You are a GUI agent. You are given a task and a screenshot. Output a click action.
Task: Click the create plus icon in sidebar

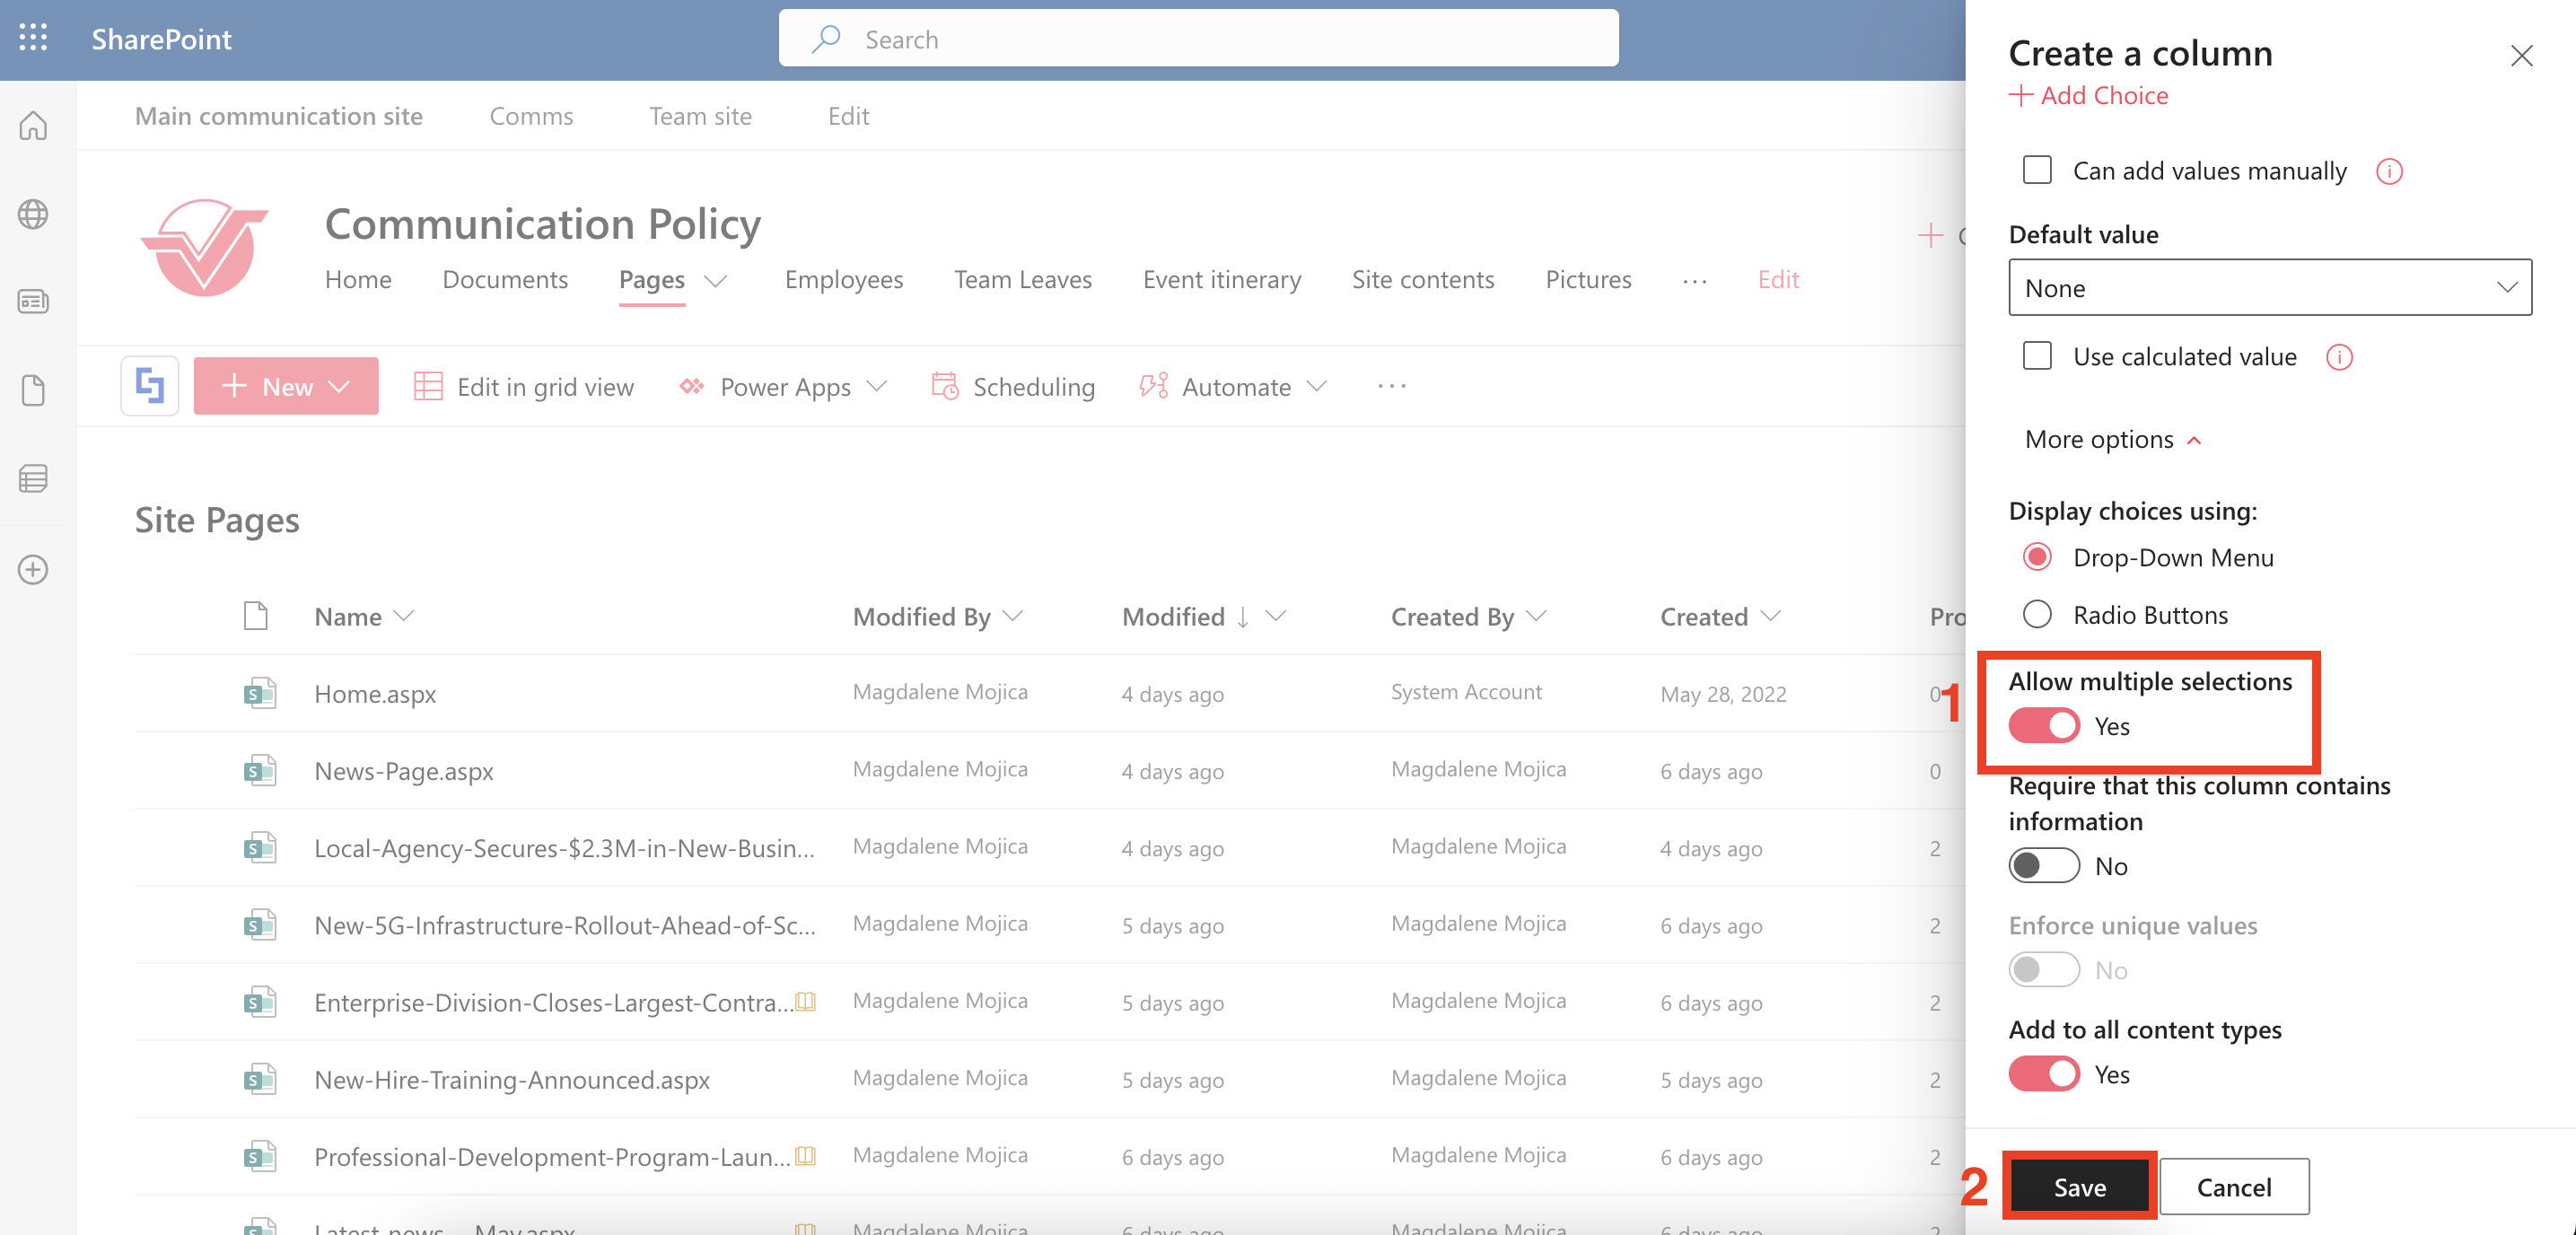click(x=33, y=569)
